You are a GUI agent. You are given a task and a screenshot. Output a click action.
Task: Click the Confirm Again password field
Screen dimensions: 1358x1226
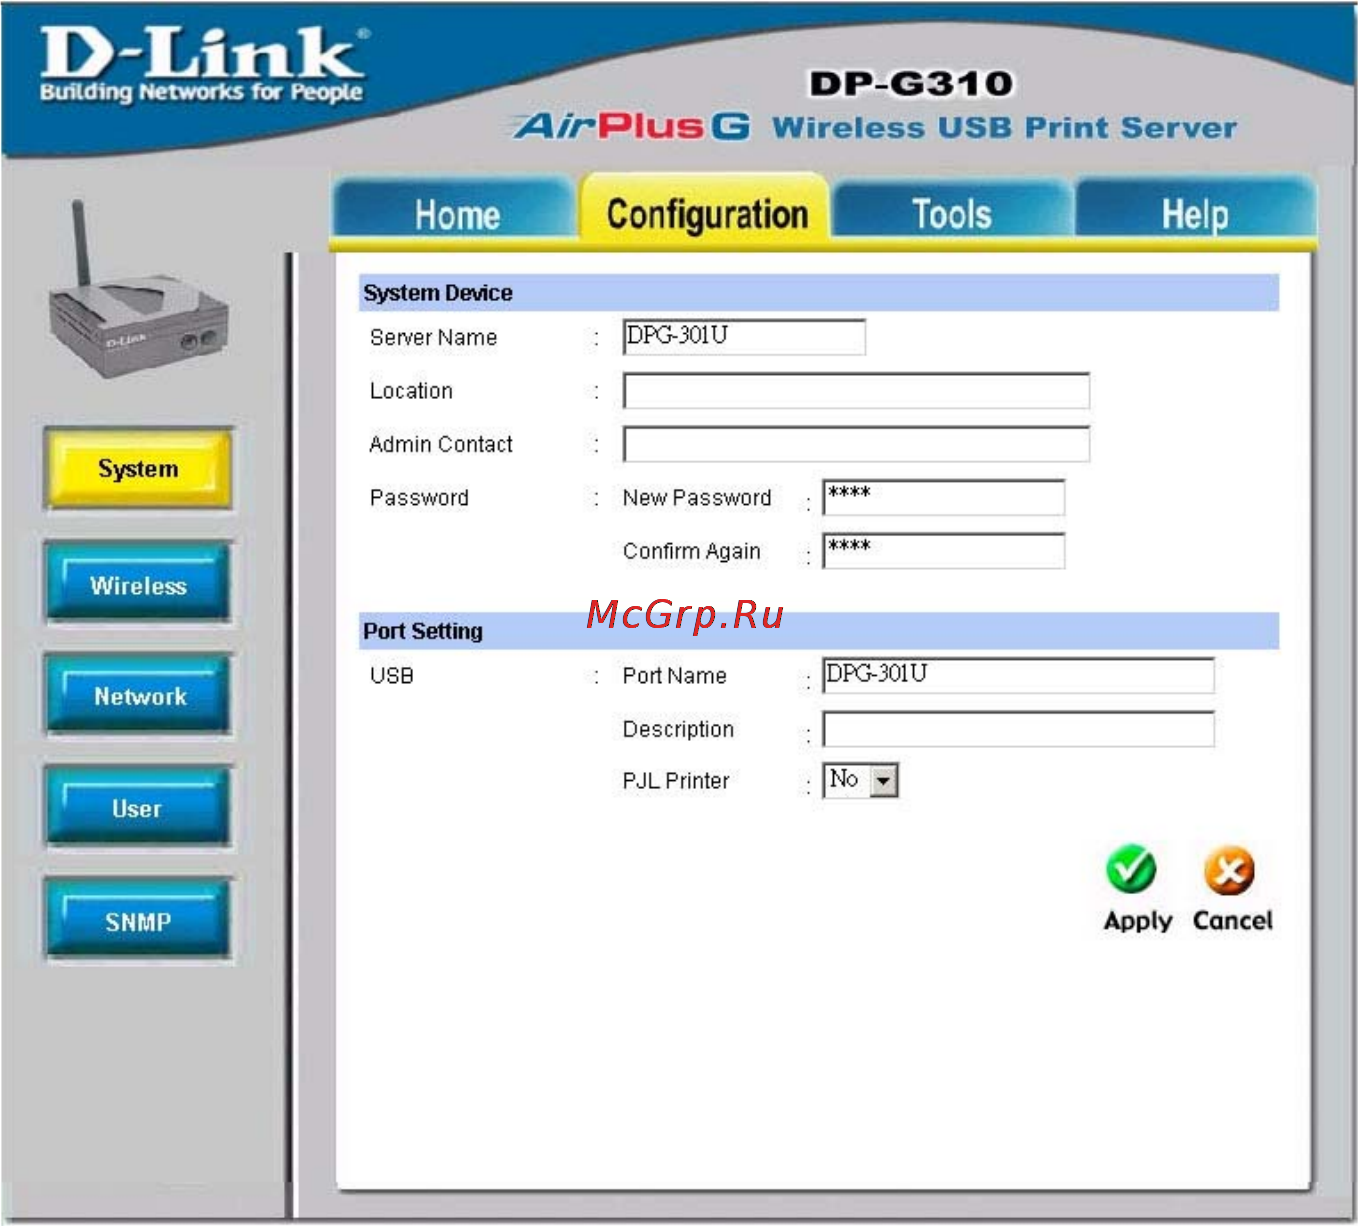[x=943, y=551]
